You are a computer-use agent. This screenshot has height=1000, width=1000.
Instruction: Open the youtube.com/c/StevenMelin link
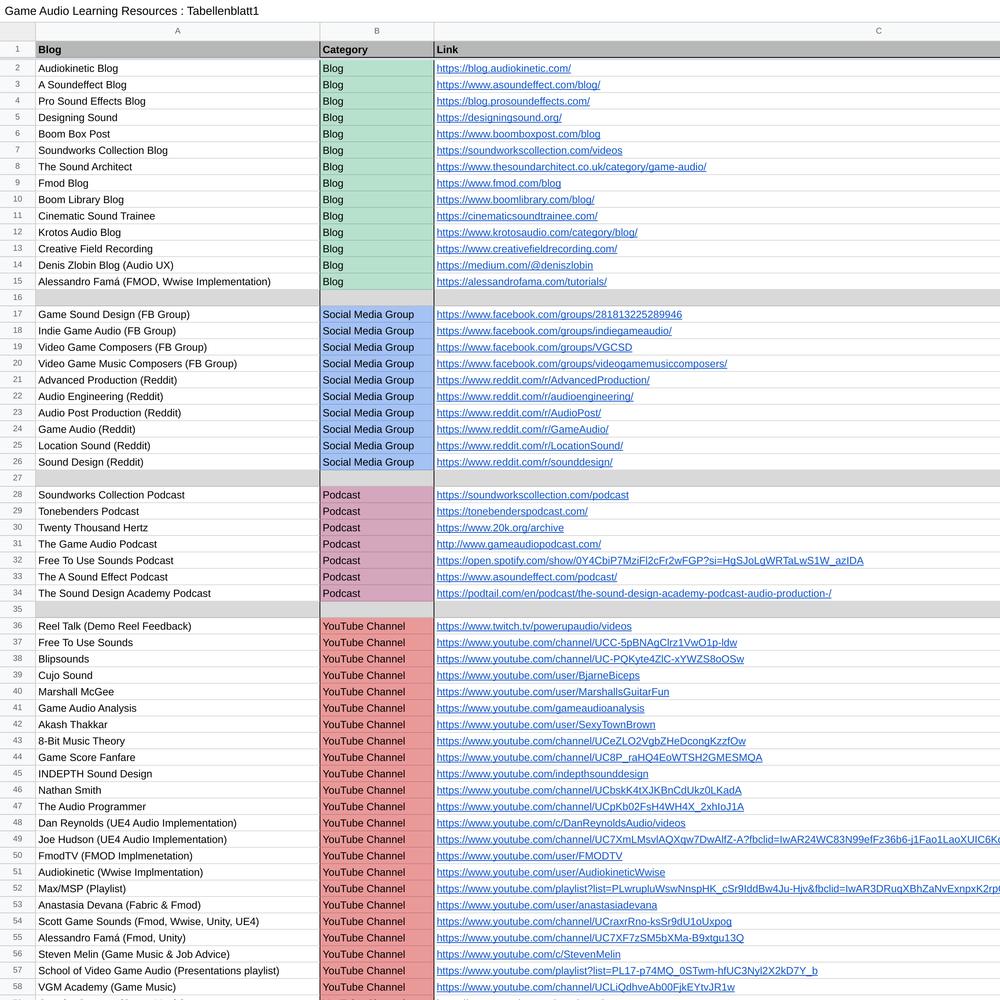coord(528,955)
